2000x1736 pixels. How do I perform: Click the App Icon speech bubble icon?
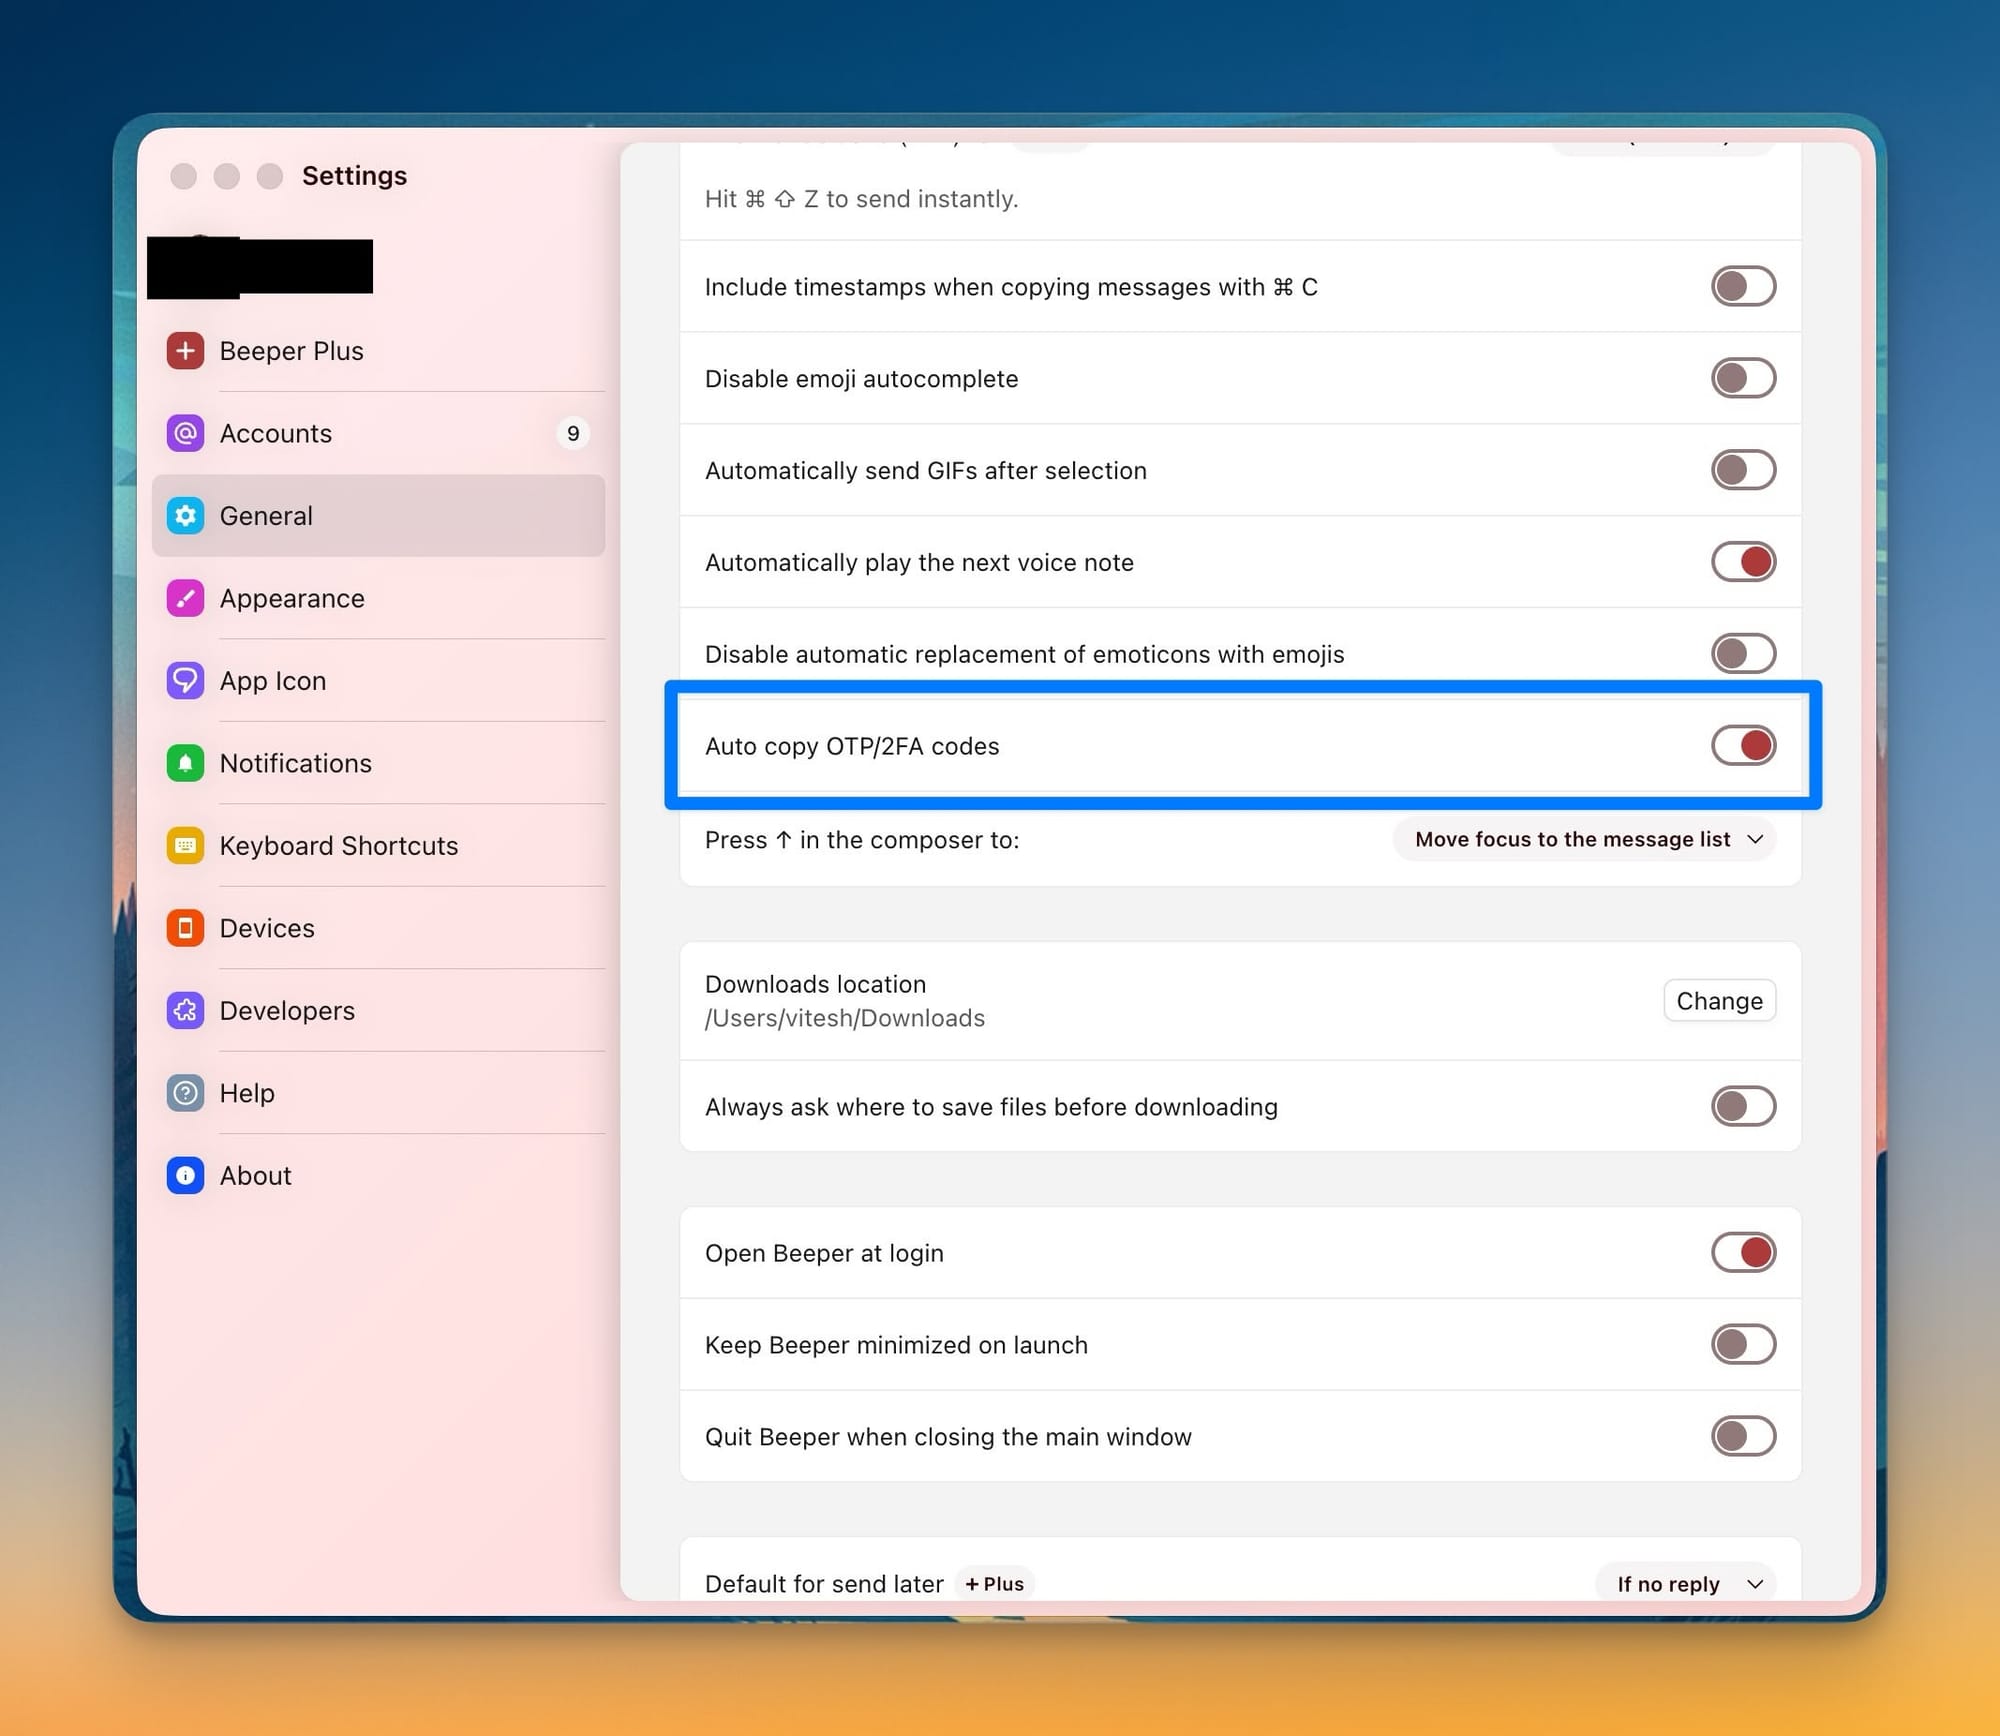185,681
